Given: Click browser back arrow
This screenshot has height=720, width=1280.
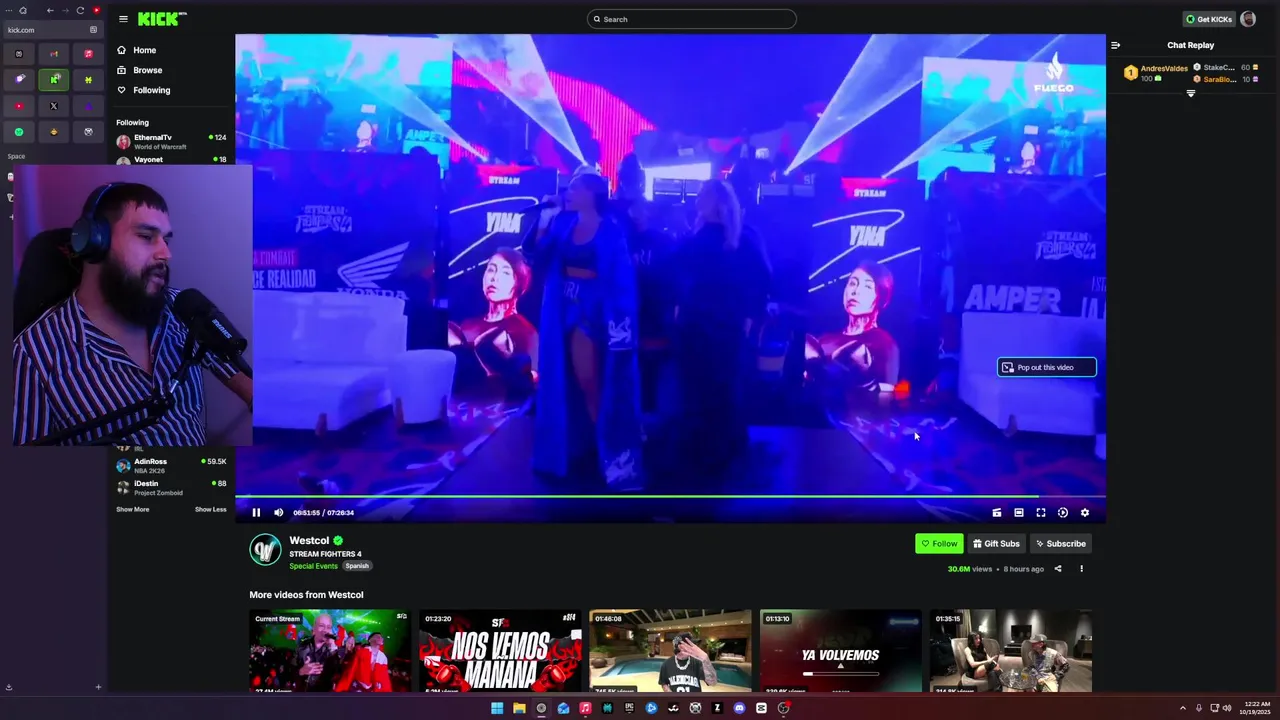Looking at the screenshot, I should click(x=50, y=11).
